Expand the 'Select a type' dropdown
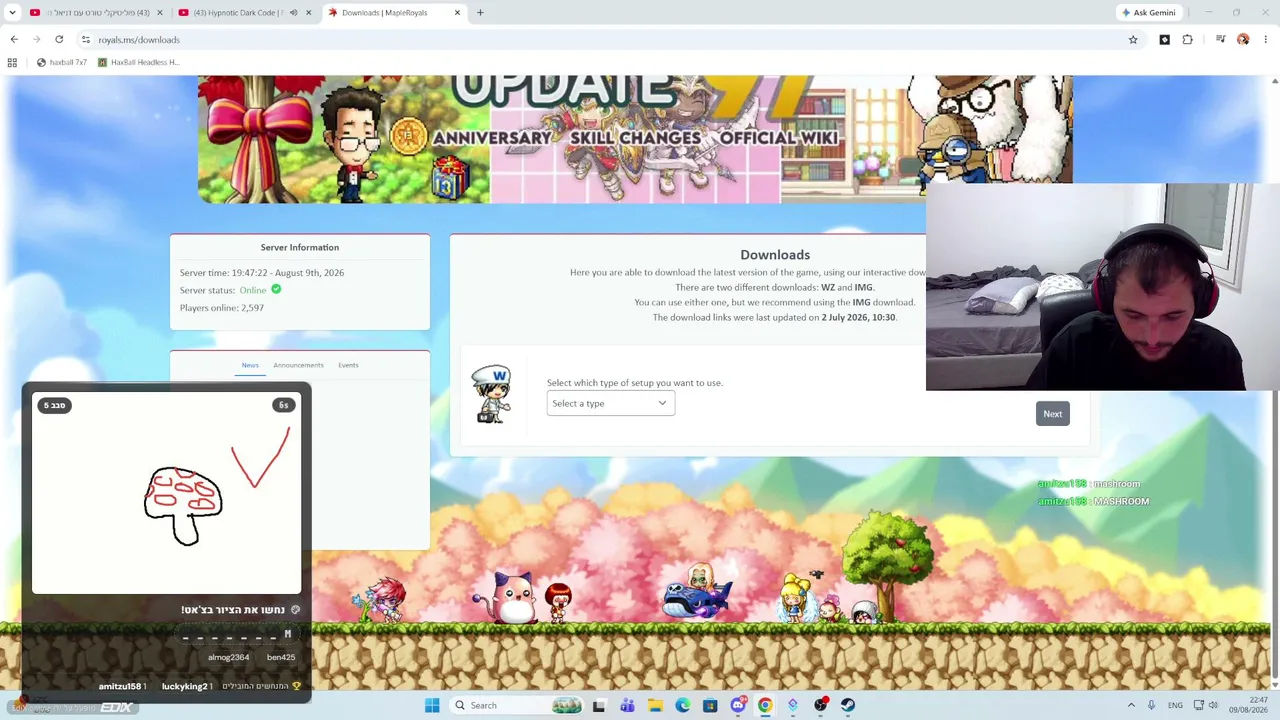Viewport: 1280px width, 720px height. coord(610,403)
